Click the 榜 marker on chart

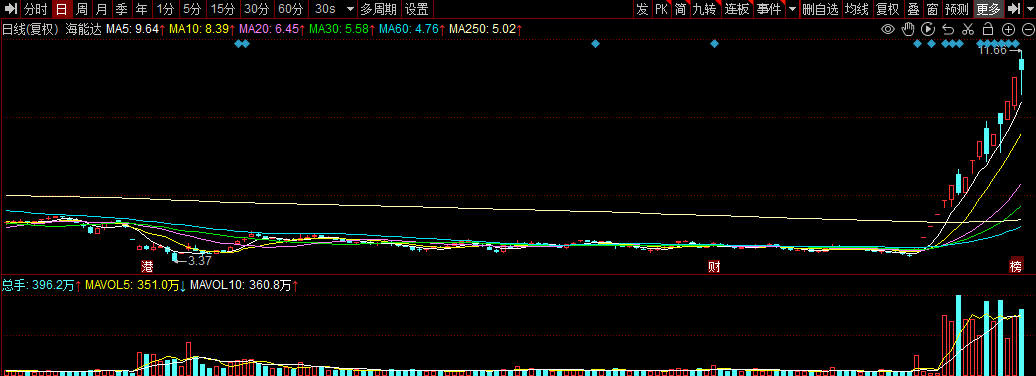pyautogui.click(x=1016, y=267)
